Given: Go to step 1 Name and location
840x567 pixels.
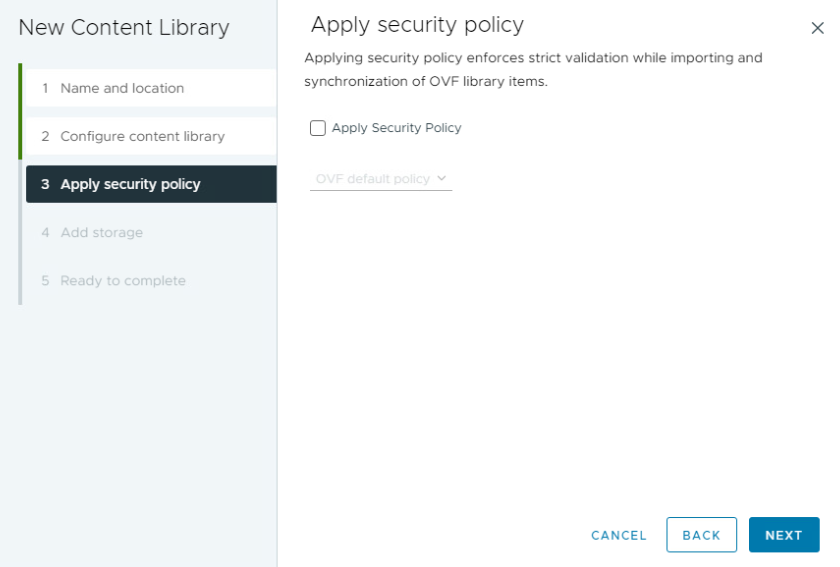Looking at the screenshot, I should coord(151,88).
